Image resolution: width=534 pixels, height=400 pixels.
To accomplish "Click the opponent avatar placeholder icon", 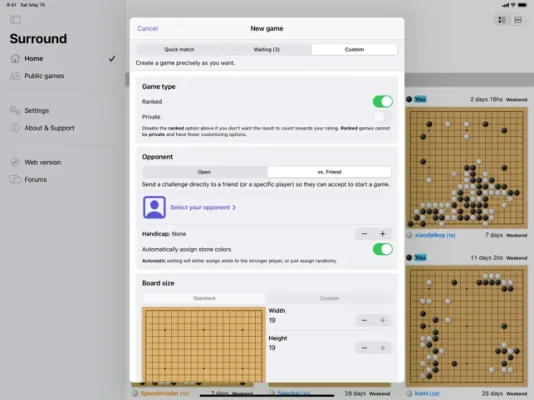I will pyautogui.click(x=154, y=207).
